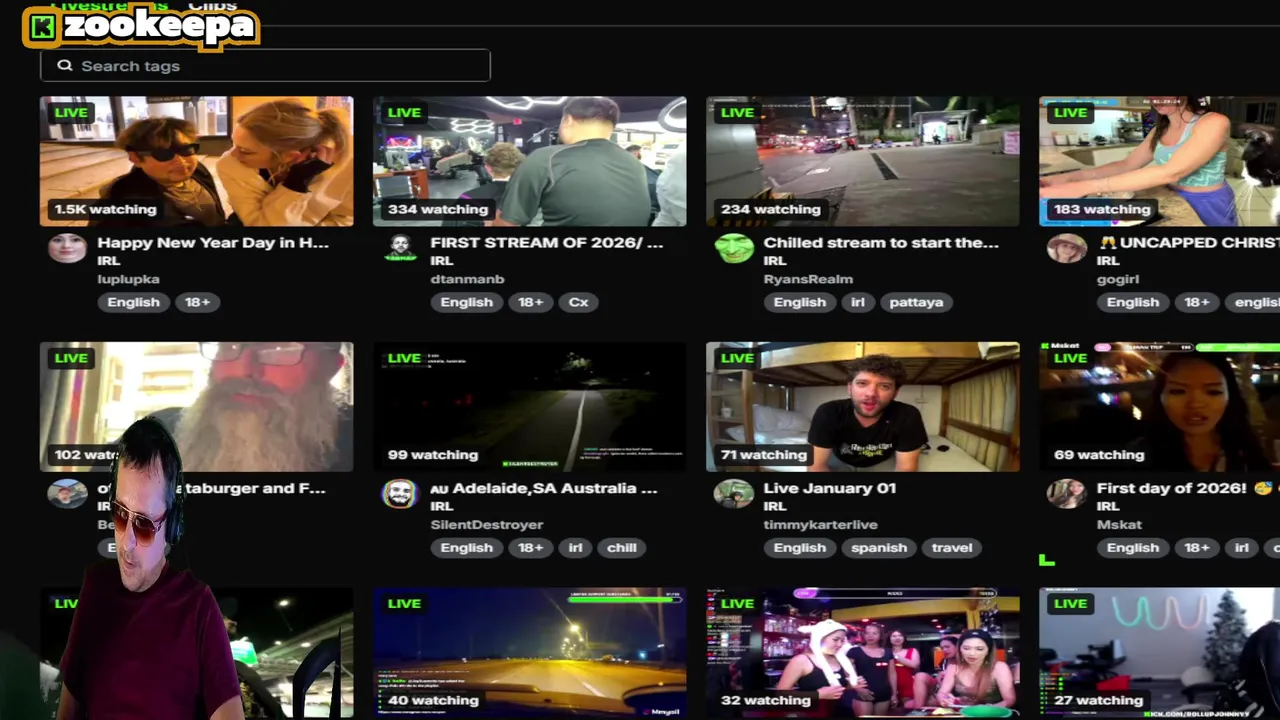Image resolution: width=1280 pixels, height=720 pixels.
Task: Open the SilentDestroyer night road stream thumbnail
Action: (529, 407)
